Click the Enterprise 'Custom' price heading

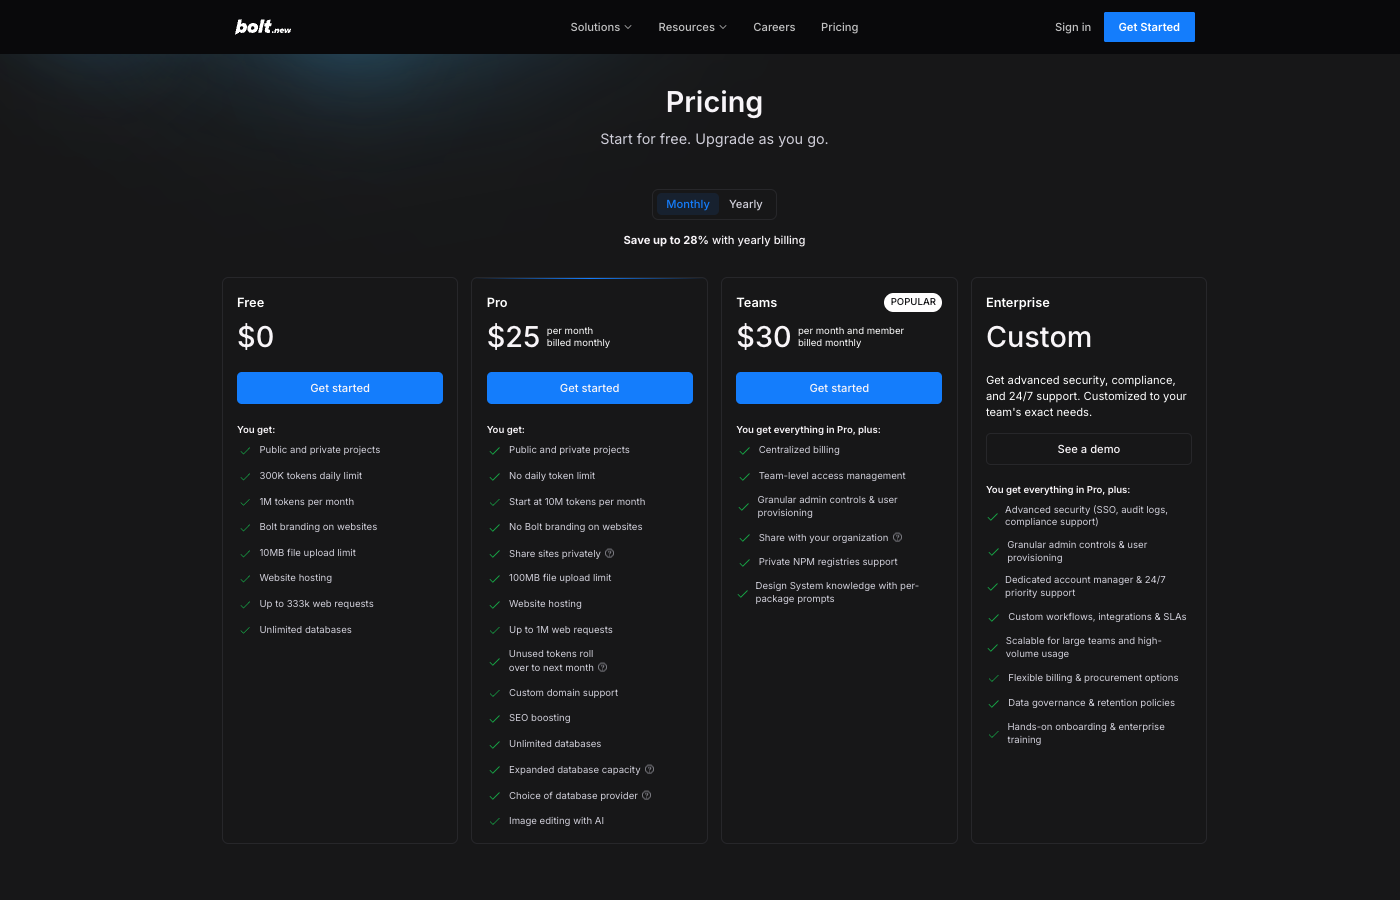click(x=1039, y=337)
